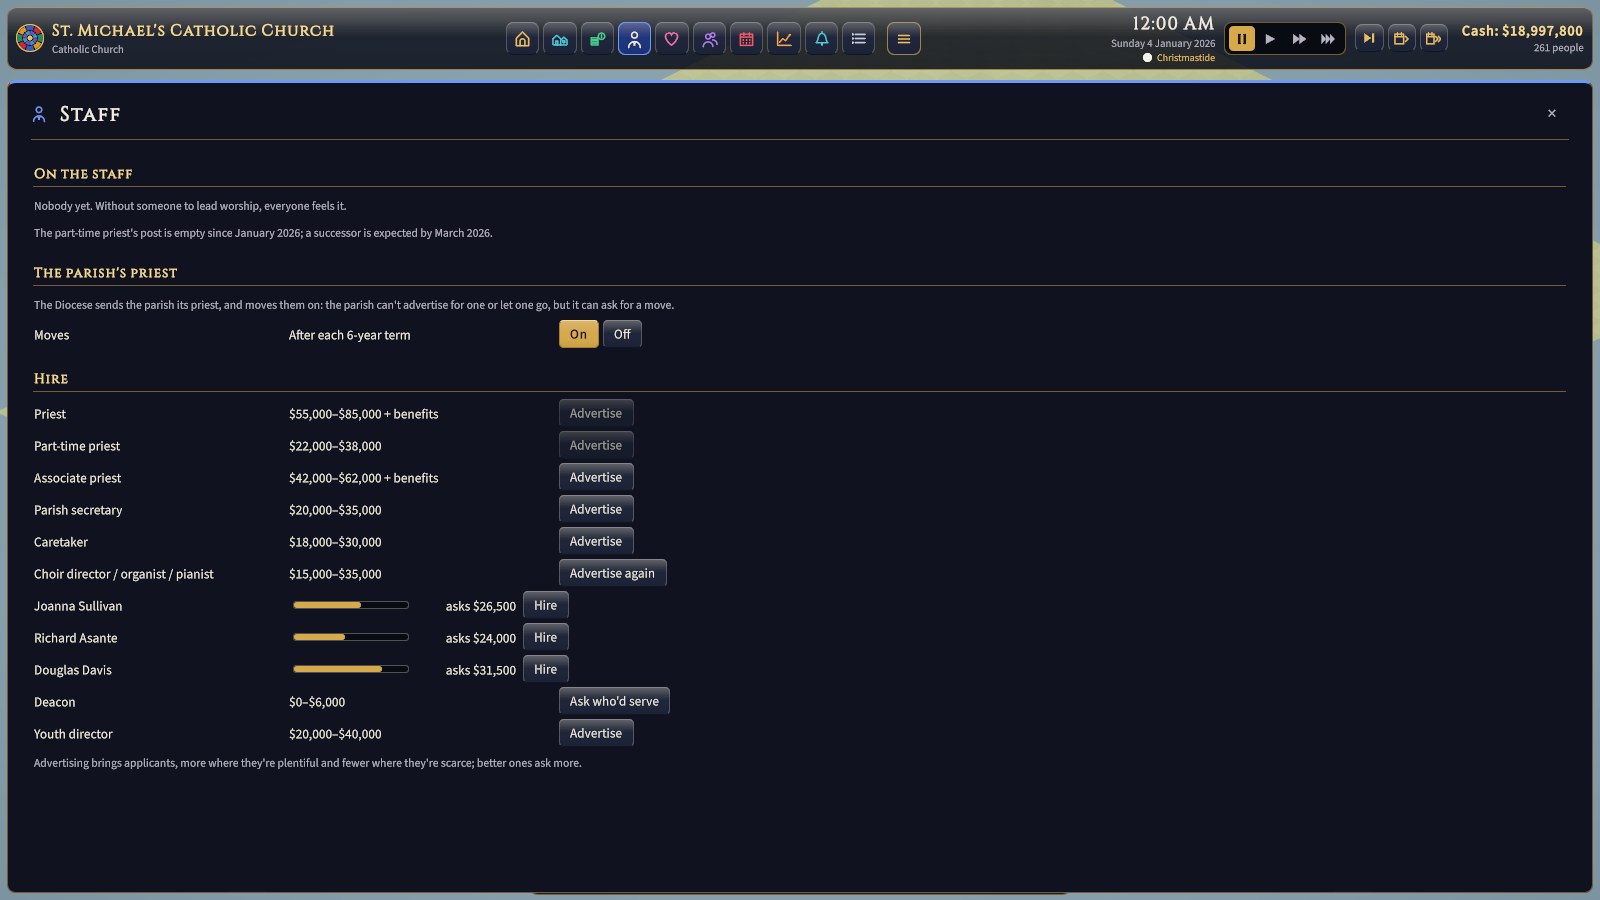Open the bulleted list icon

click(x=858, y=39)
